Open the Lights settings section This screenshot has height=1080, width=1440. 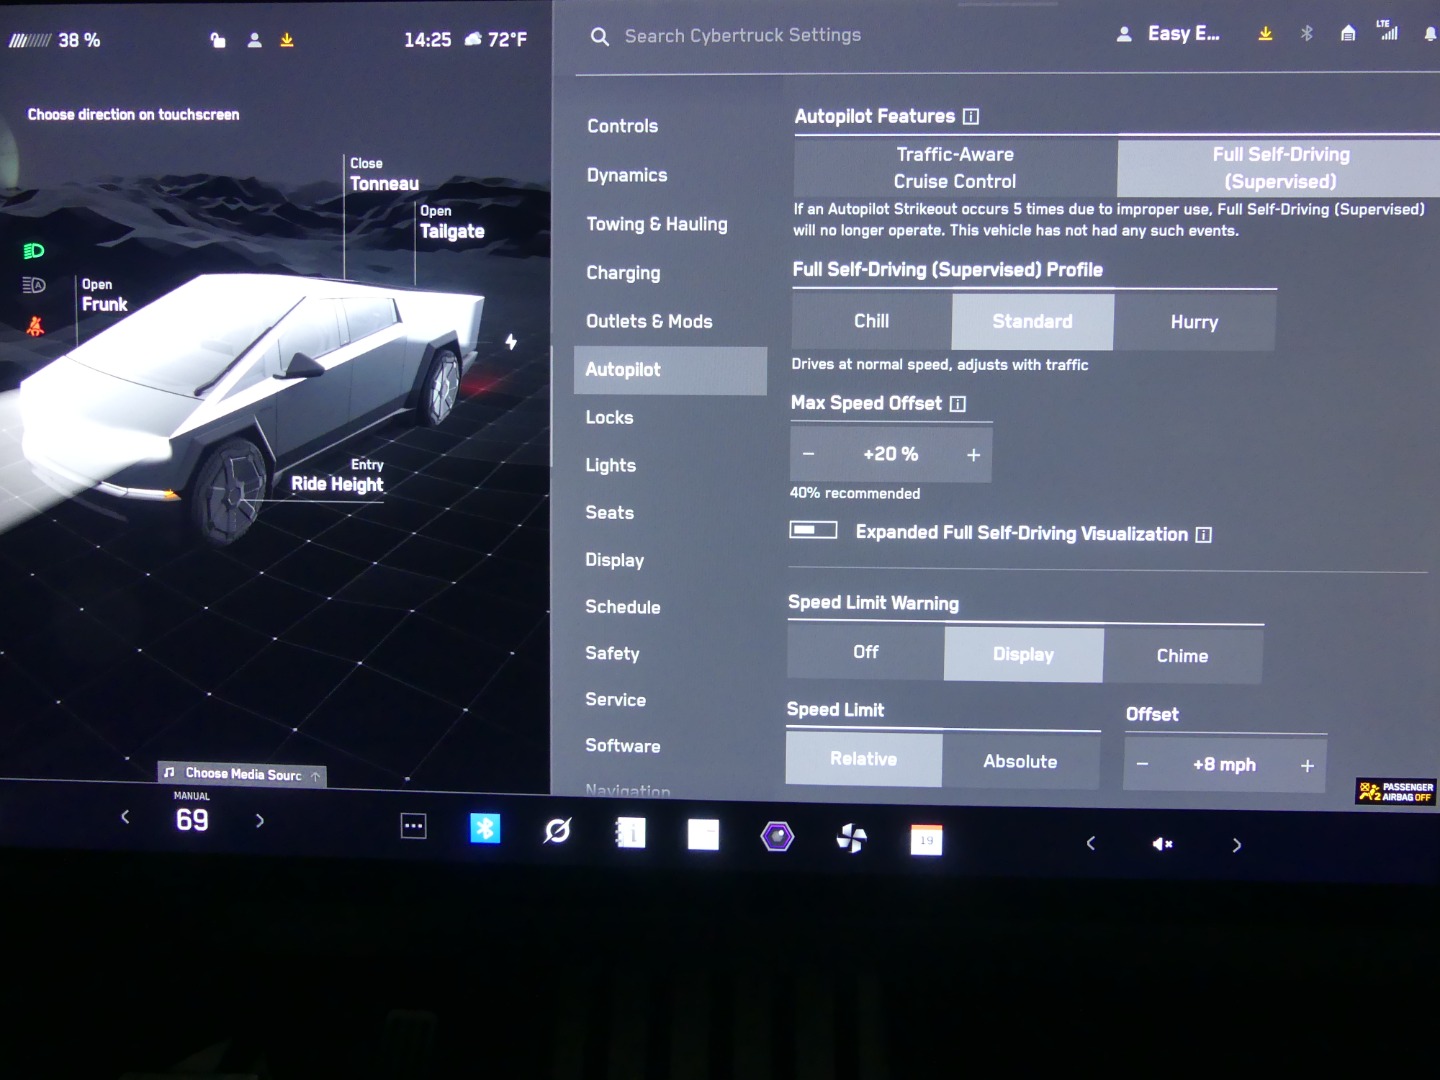[x=610, y=465]
